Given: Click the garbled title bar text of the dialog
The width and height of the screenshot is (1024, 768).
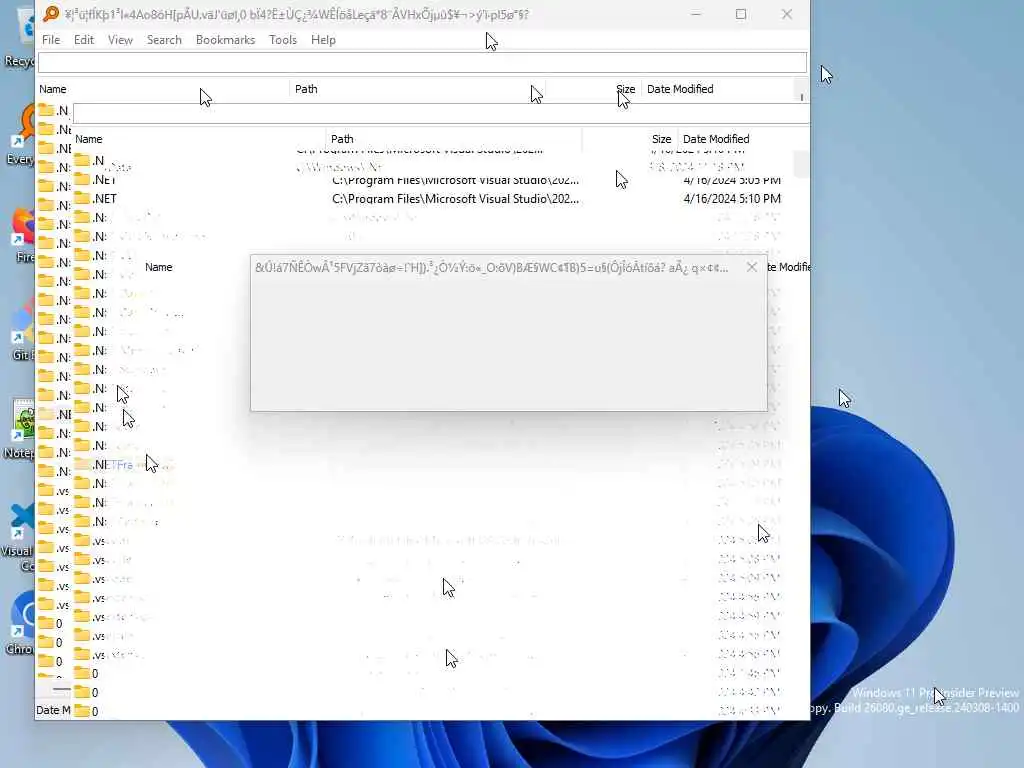Looking at the screenshot, I should click(491, 267).
